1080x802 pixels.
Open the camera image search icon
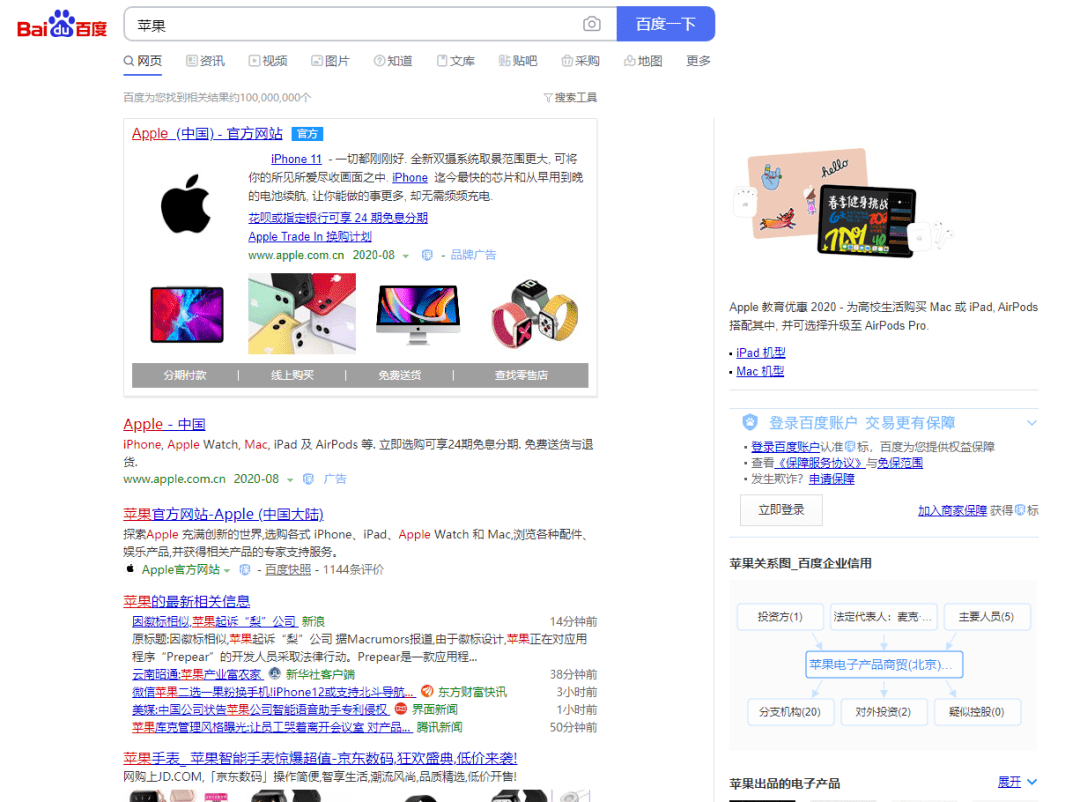591,24
